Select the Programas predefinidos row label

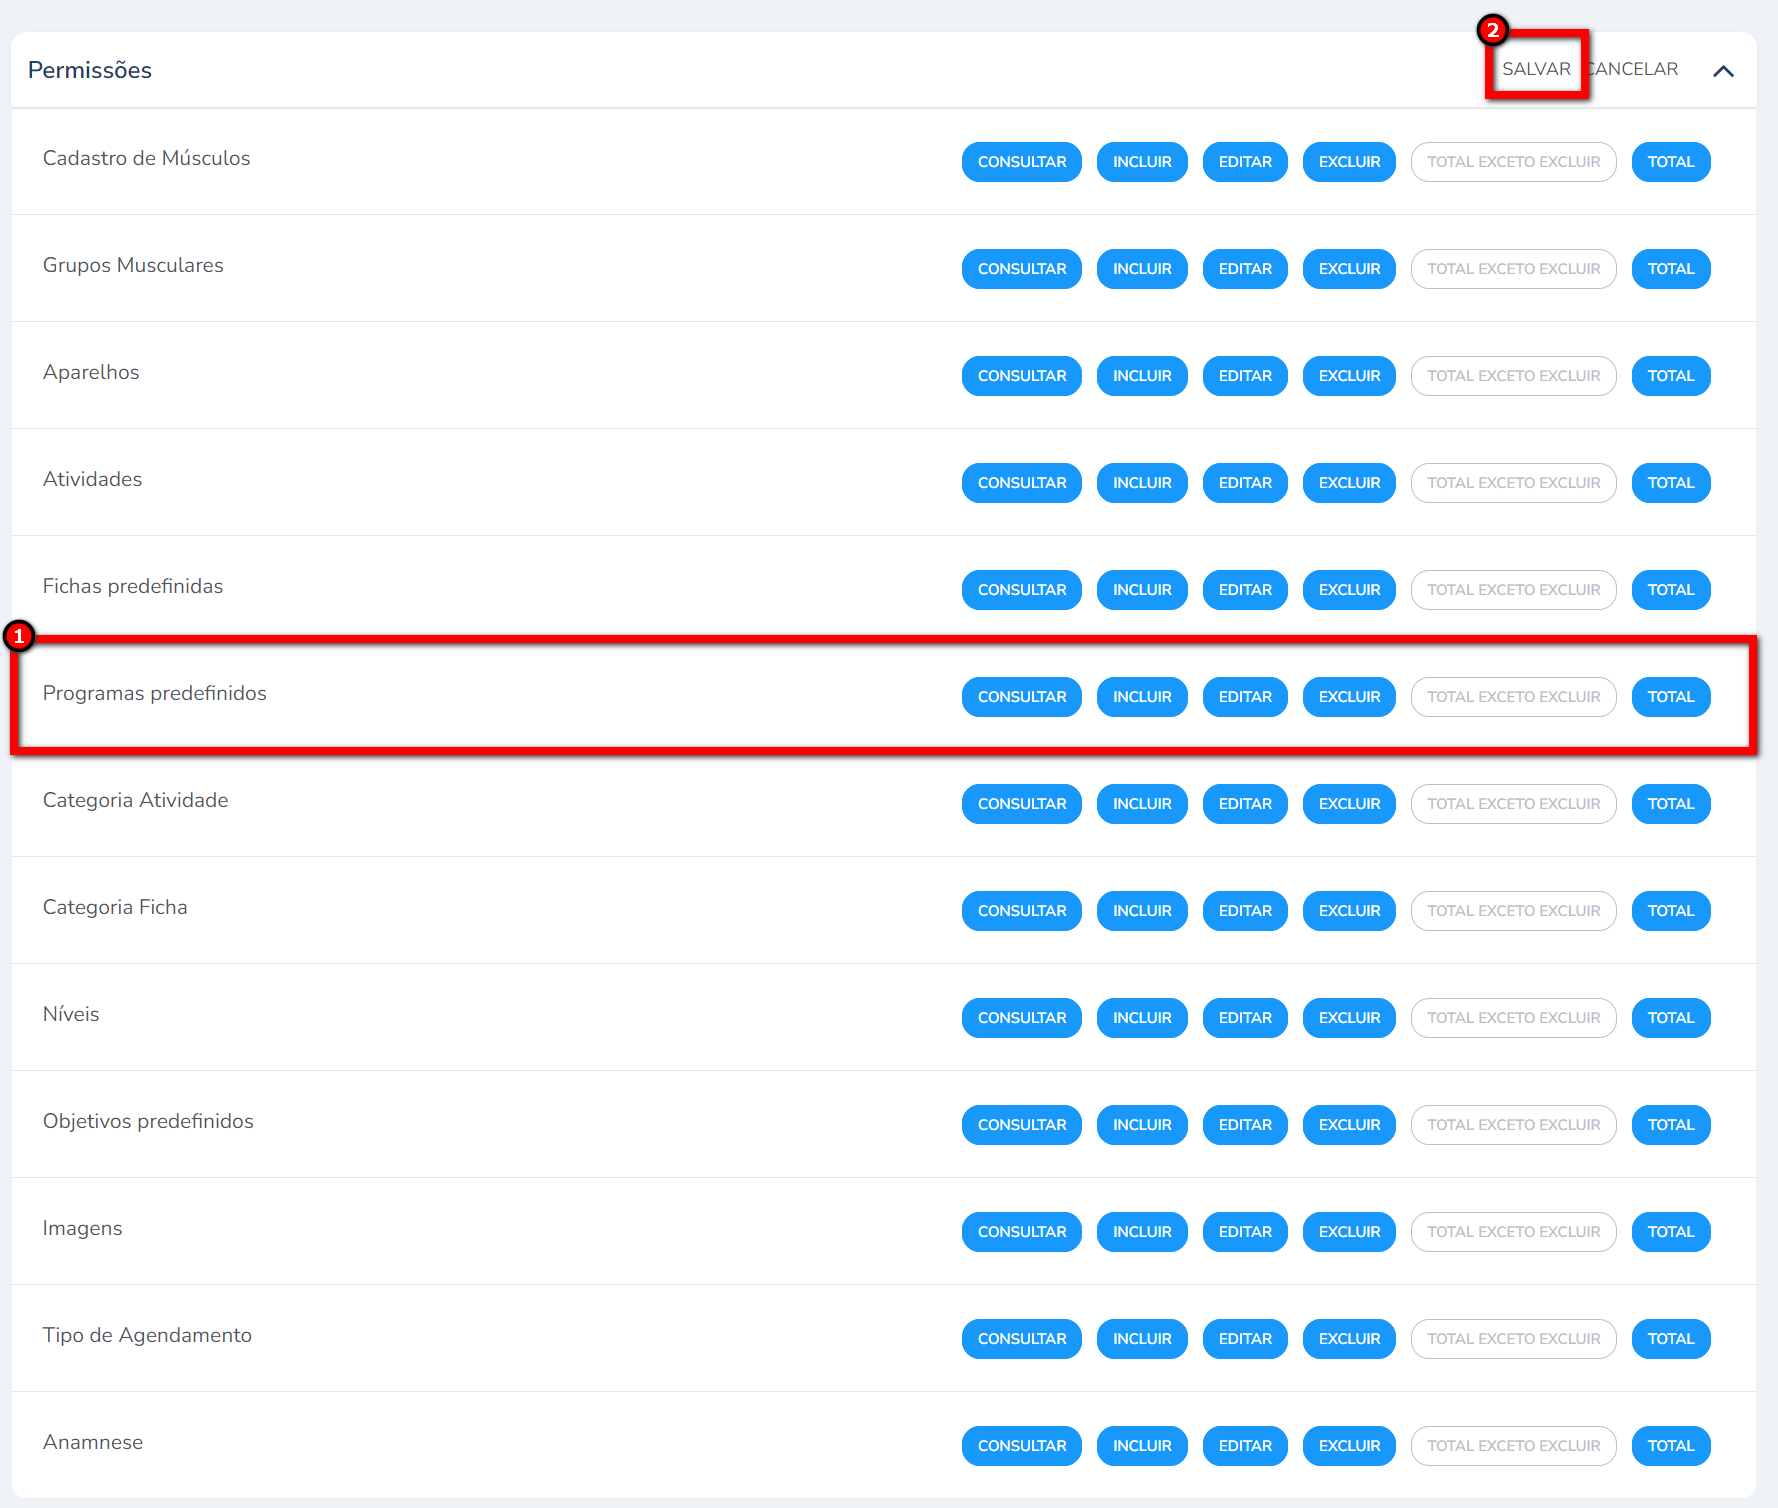pyautogui.click(x=155, y=693)
